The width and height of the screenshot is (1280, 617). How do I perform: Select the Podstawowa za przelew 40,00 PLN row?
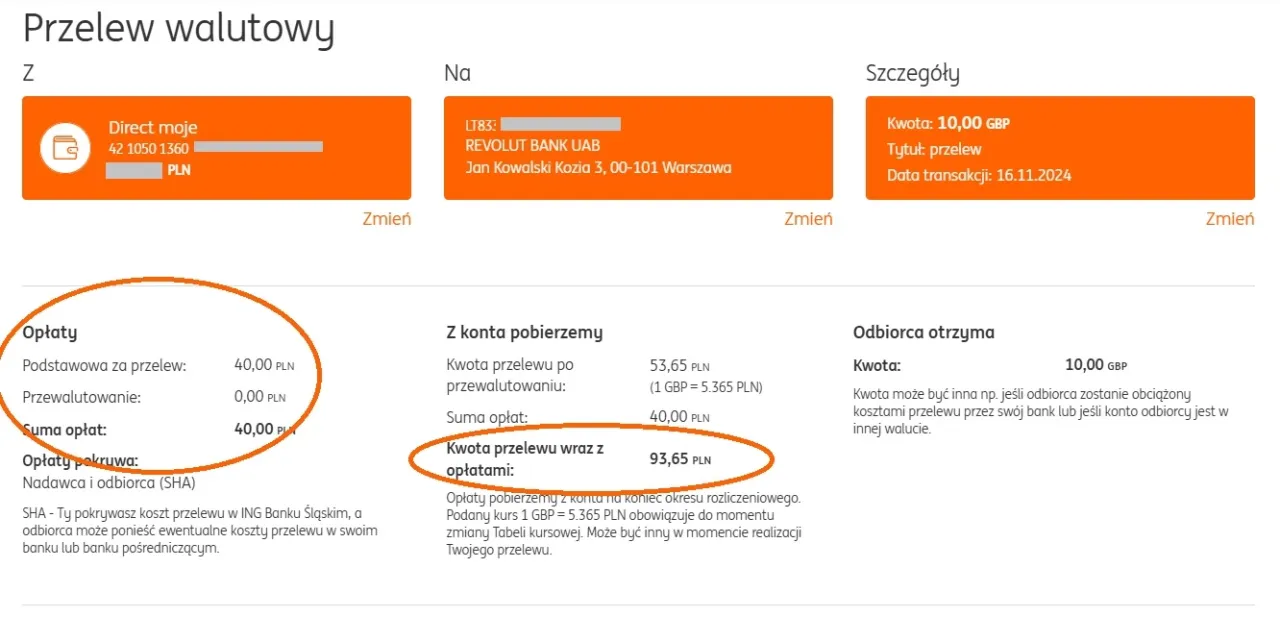pyautogui.click(x=150, y=365)
